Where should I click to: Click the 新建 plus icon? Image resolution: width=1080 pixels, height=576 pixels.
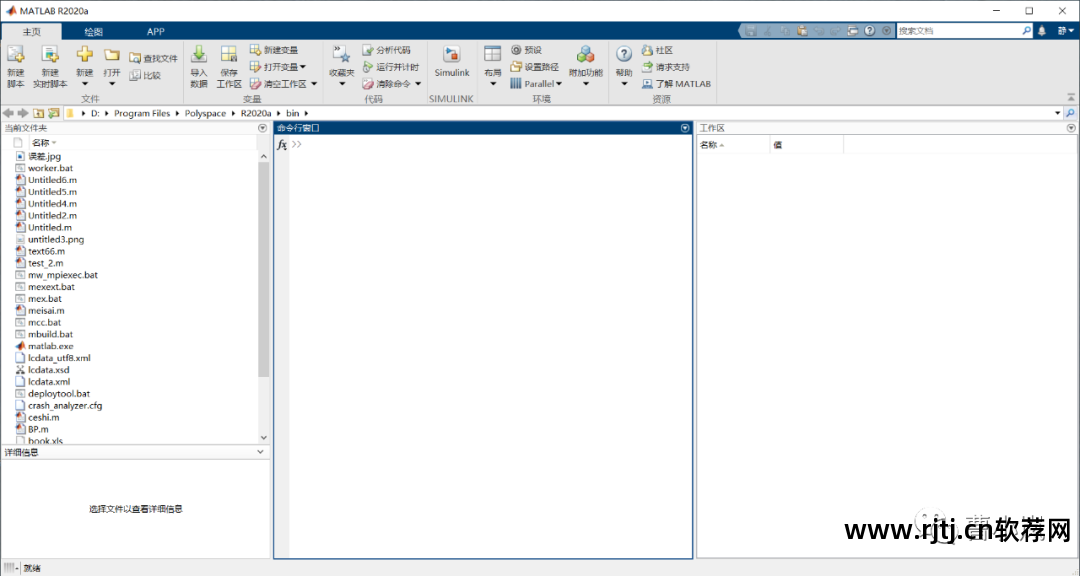coord(84,55)
